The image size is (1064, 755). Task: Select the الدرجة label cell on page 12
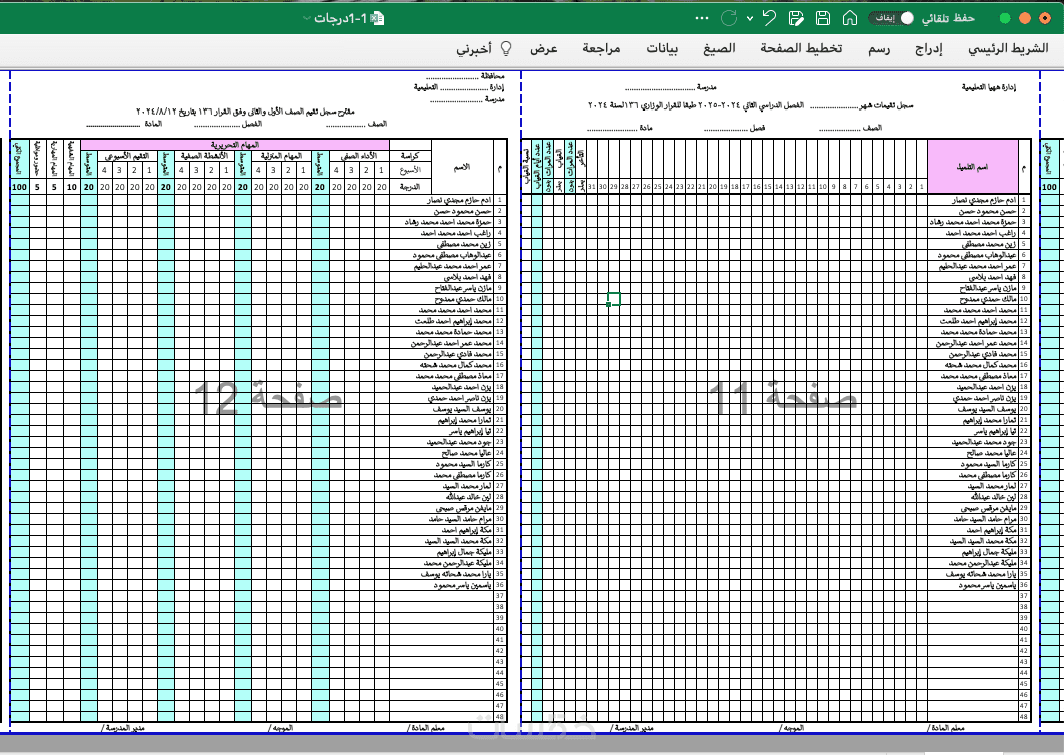[x=410, y=187]
